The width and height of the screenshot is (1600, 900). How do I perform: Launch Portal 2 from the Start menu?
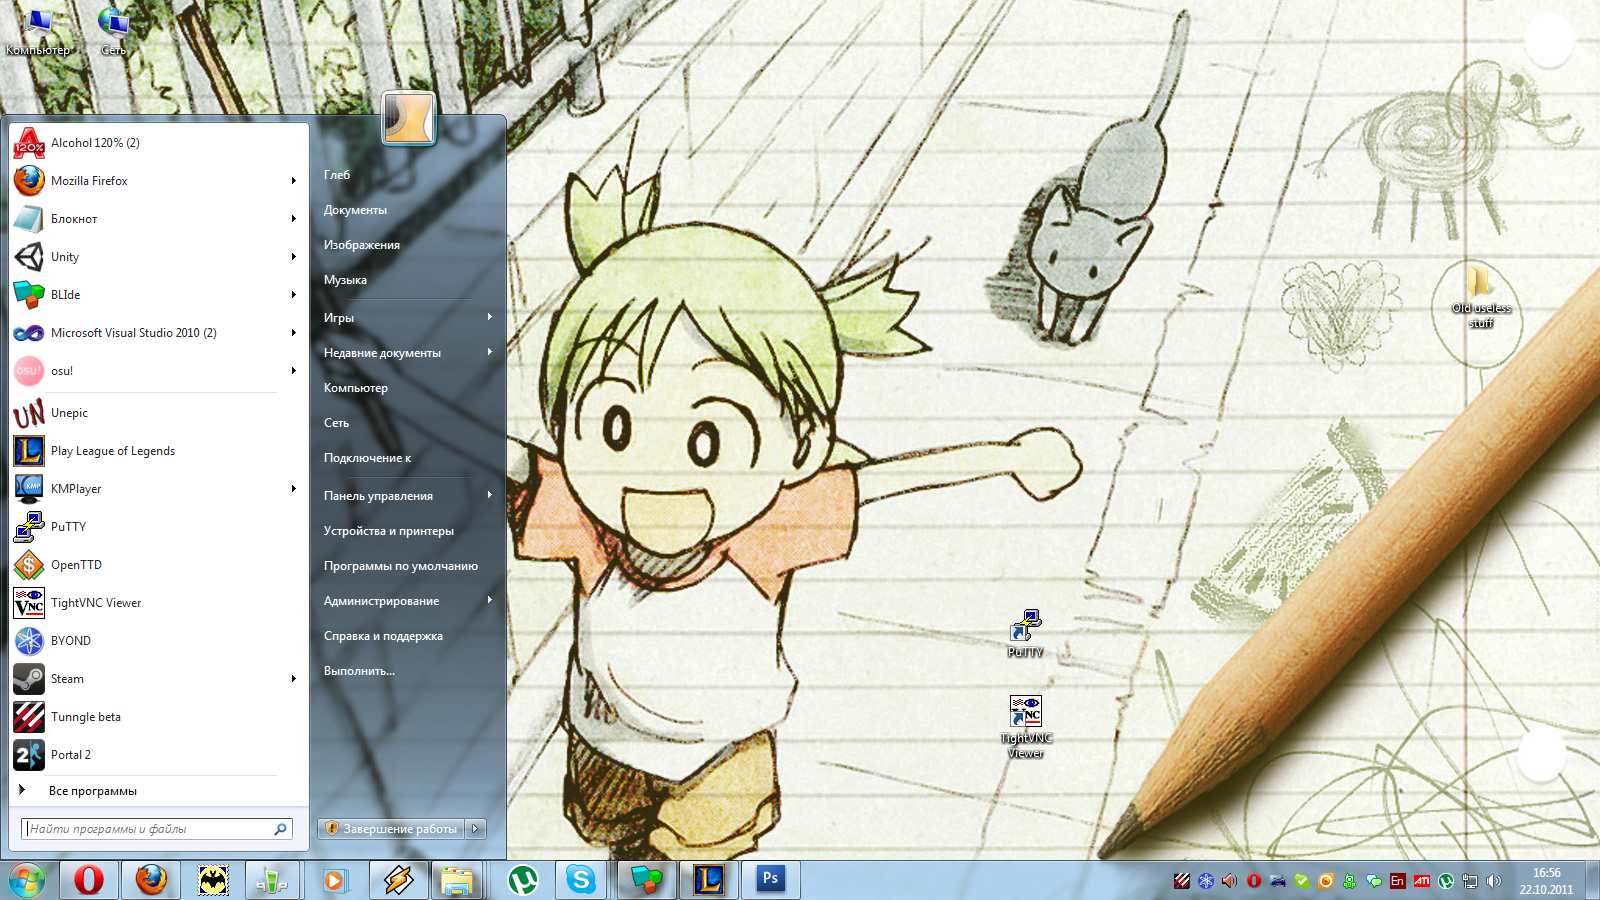pyautogui.click(x=70, y=755)
